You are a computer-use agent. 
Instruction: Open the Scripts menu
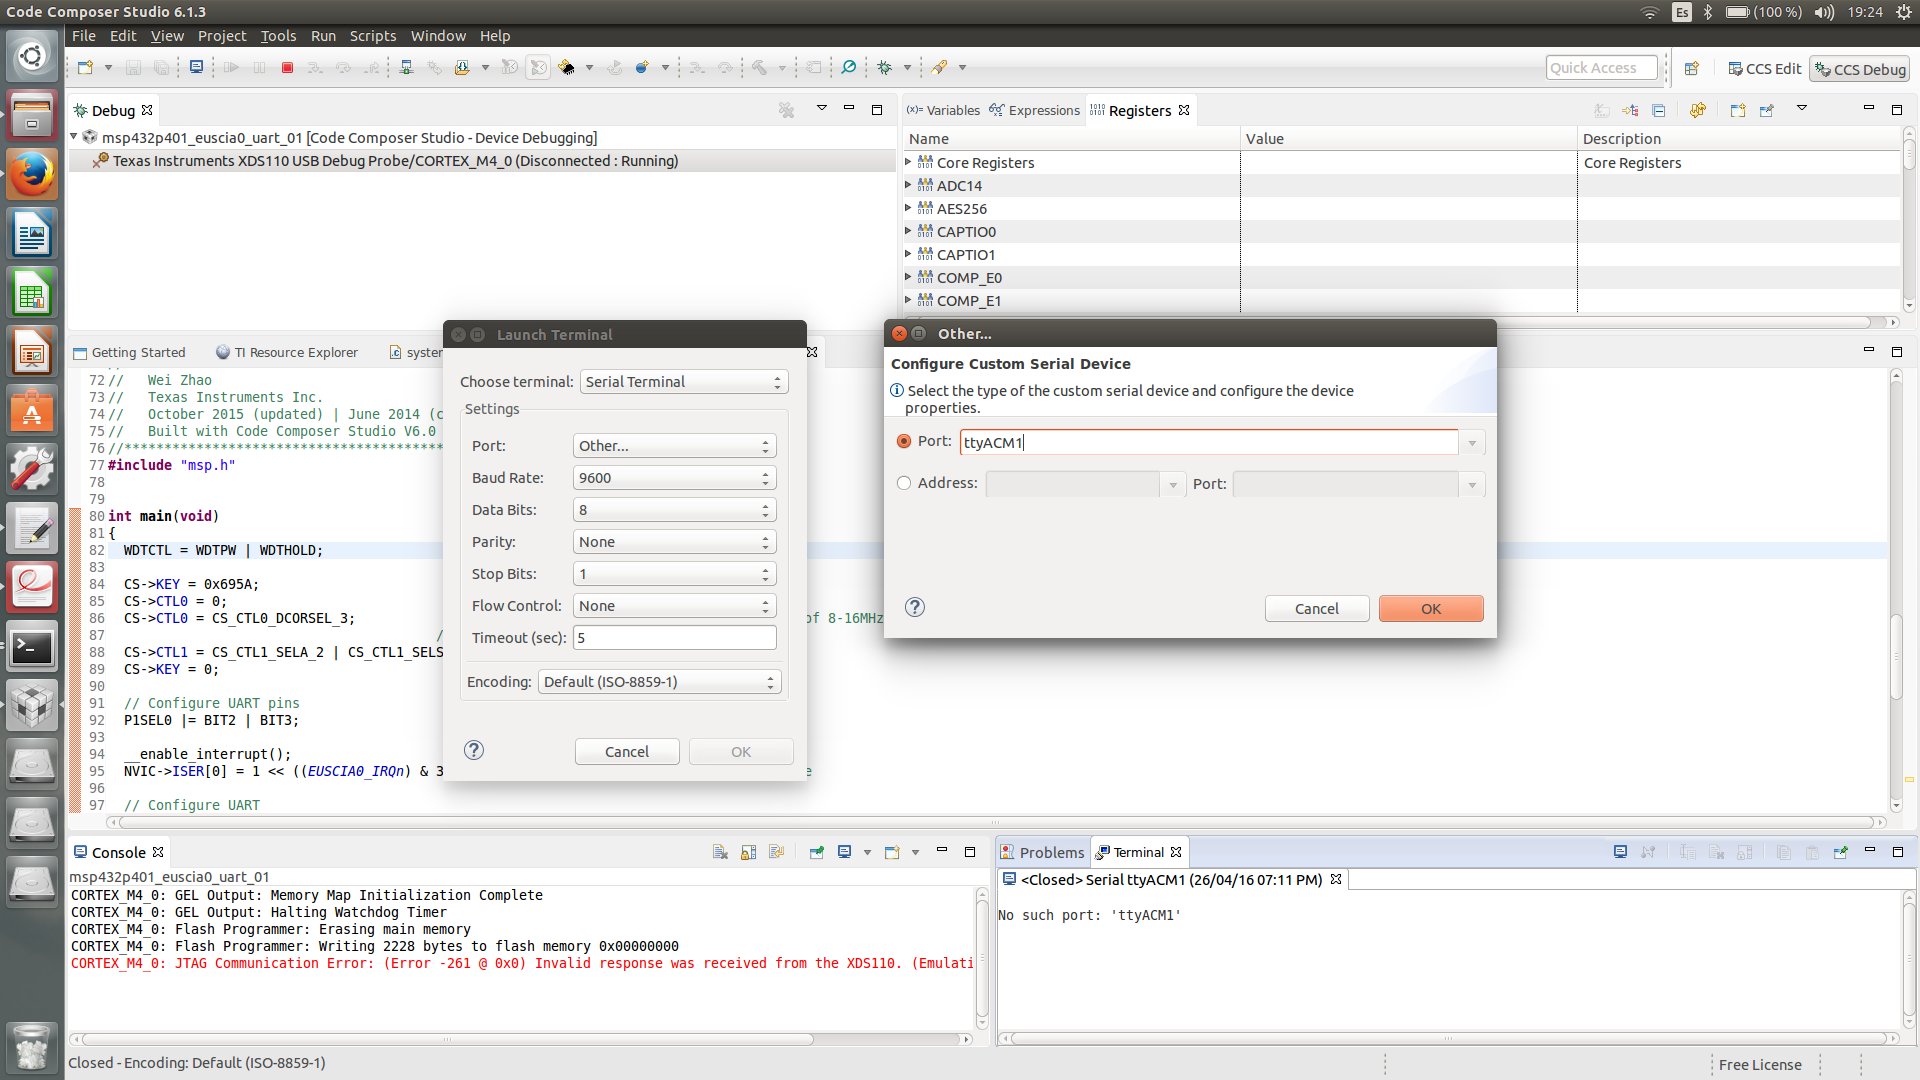(x=373, y=36)
